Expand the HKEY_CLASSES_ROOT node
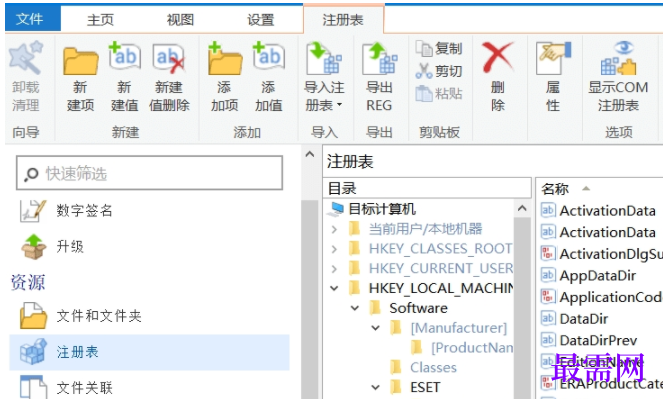 (x=334, y=249)
